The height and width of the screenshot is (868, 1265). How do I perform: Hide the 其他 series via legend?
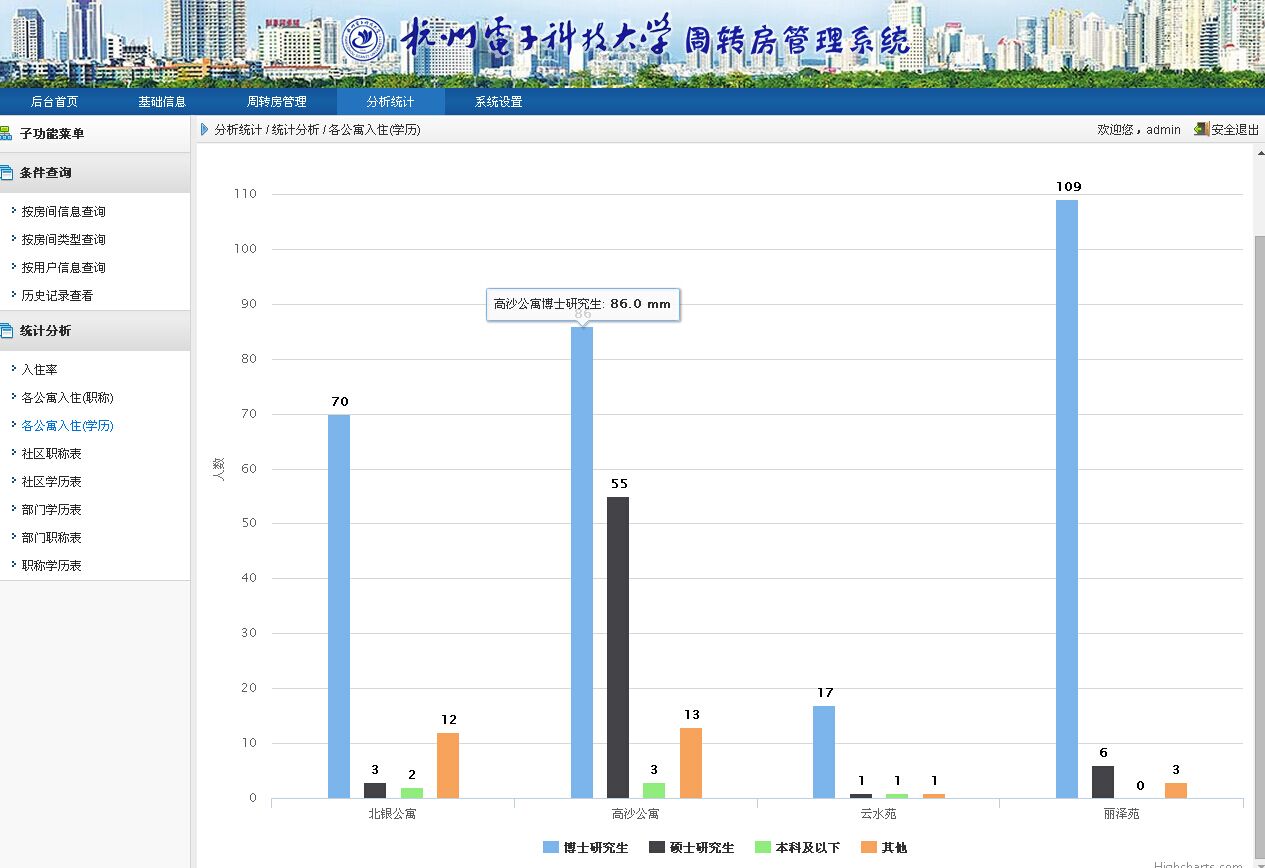[884, 847]
